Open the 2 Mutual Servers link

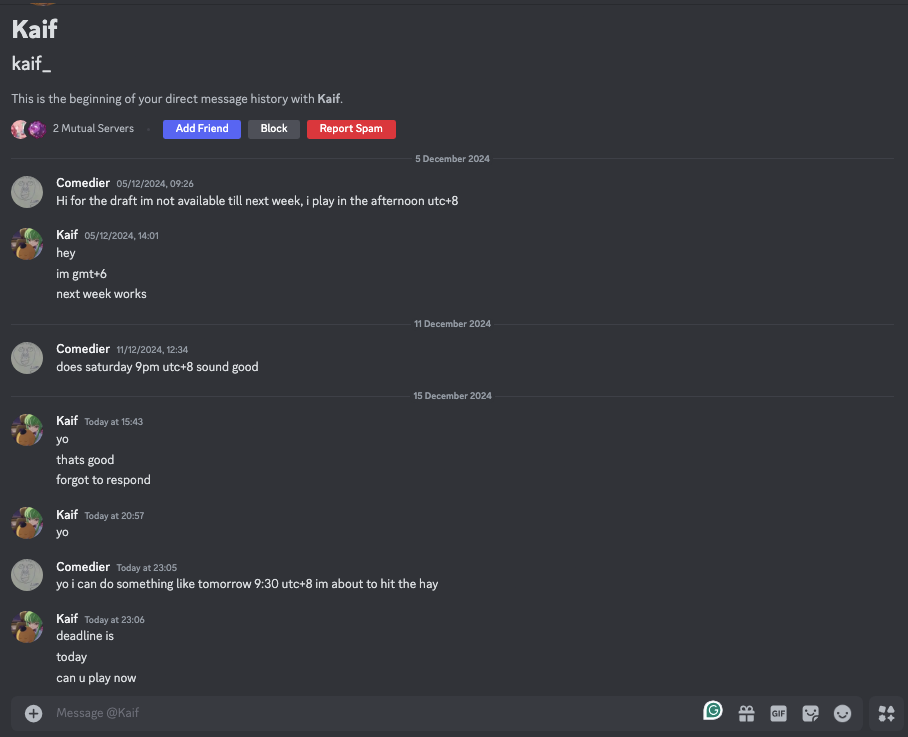(93, 129)
